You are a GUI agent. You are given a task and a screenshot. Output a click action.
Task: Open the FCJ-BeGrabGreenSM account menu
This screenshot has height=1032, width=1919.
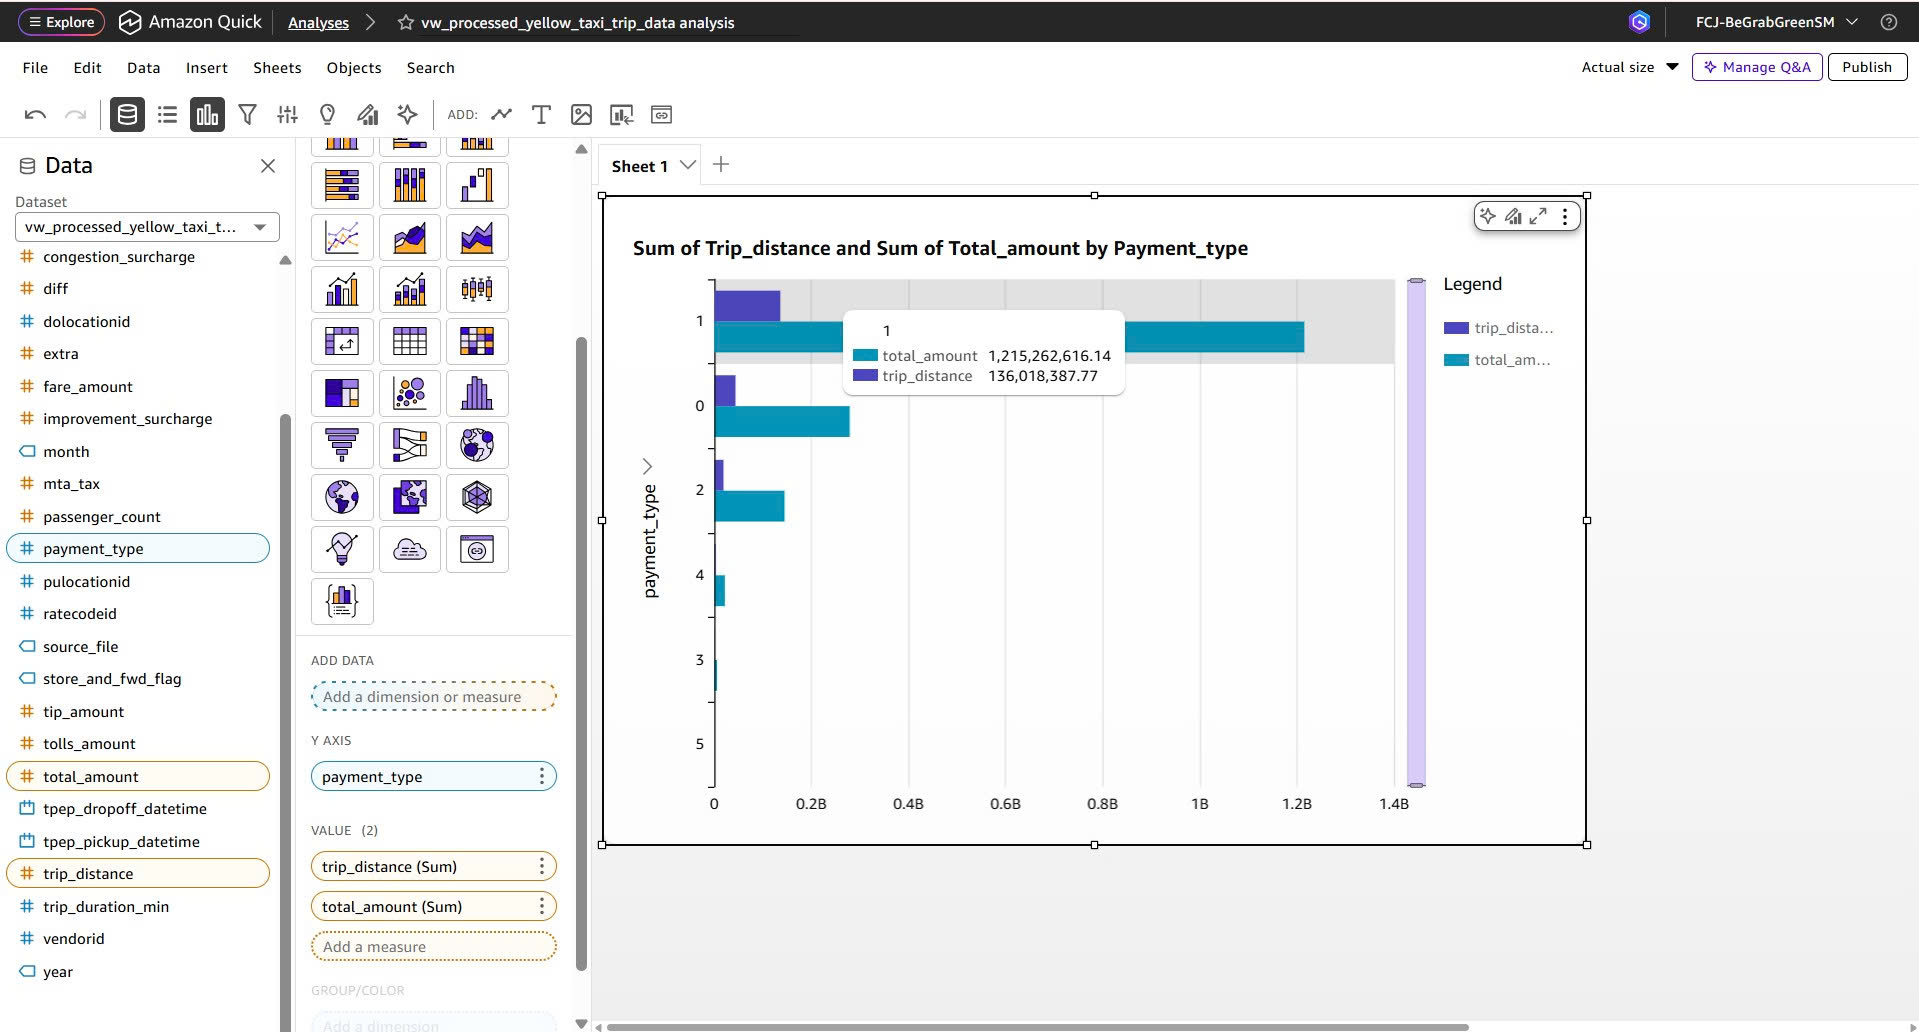[1776, 22]
